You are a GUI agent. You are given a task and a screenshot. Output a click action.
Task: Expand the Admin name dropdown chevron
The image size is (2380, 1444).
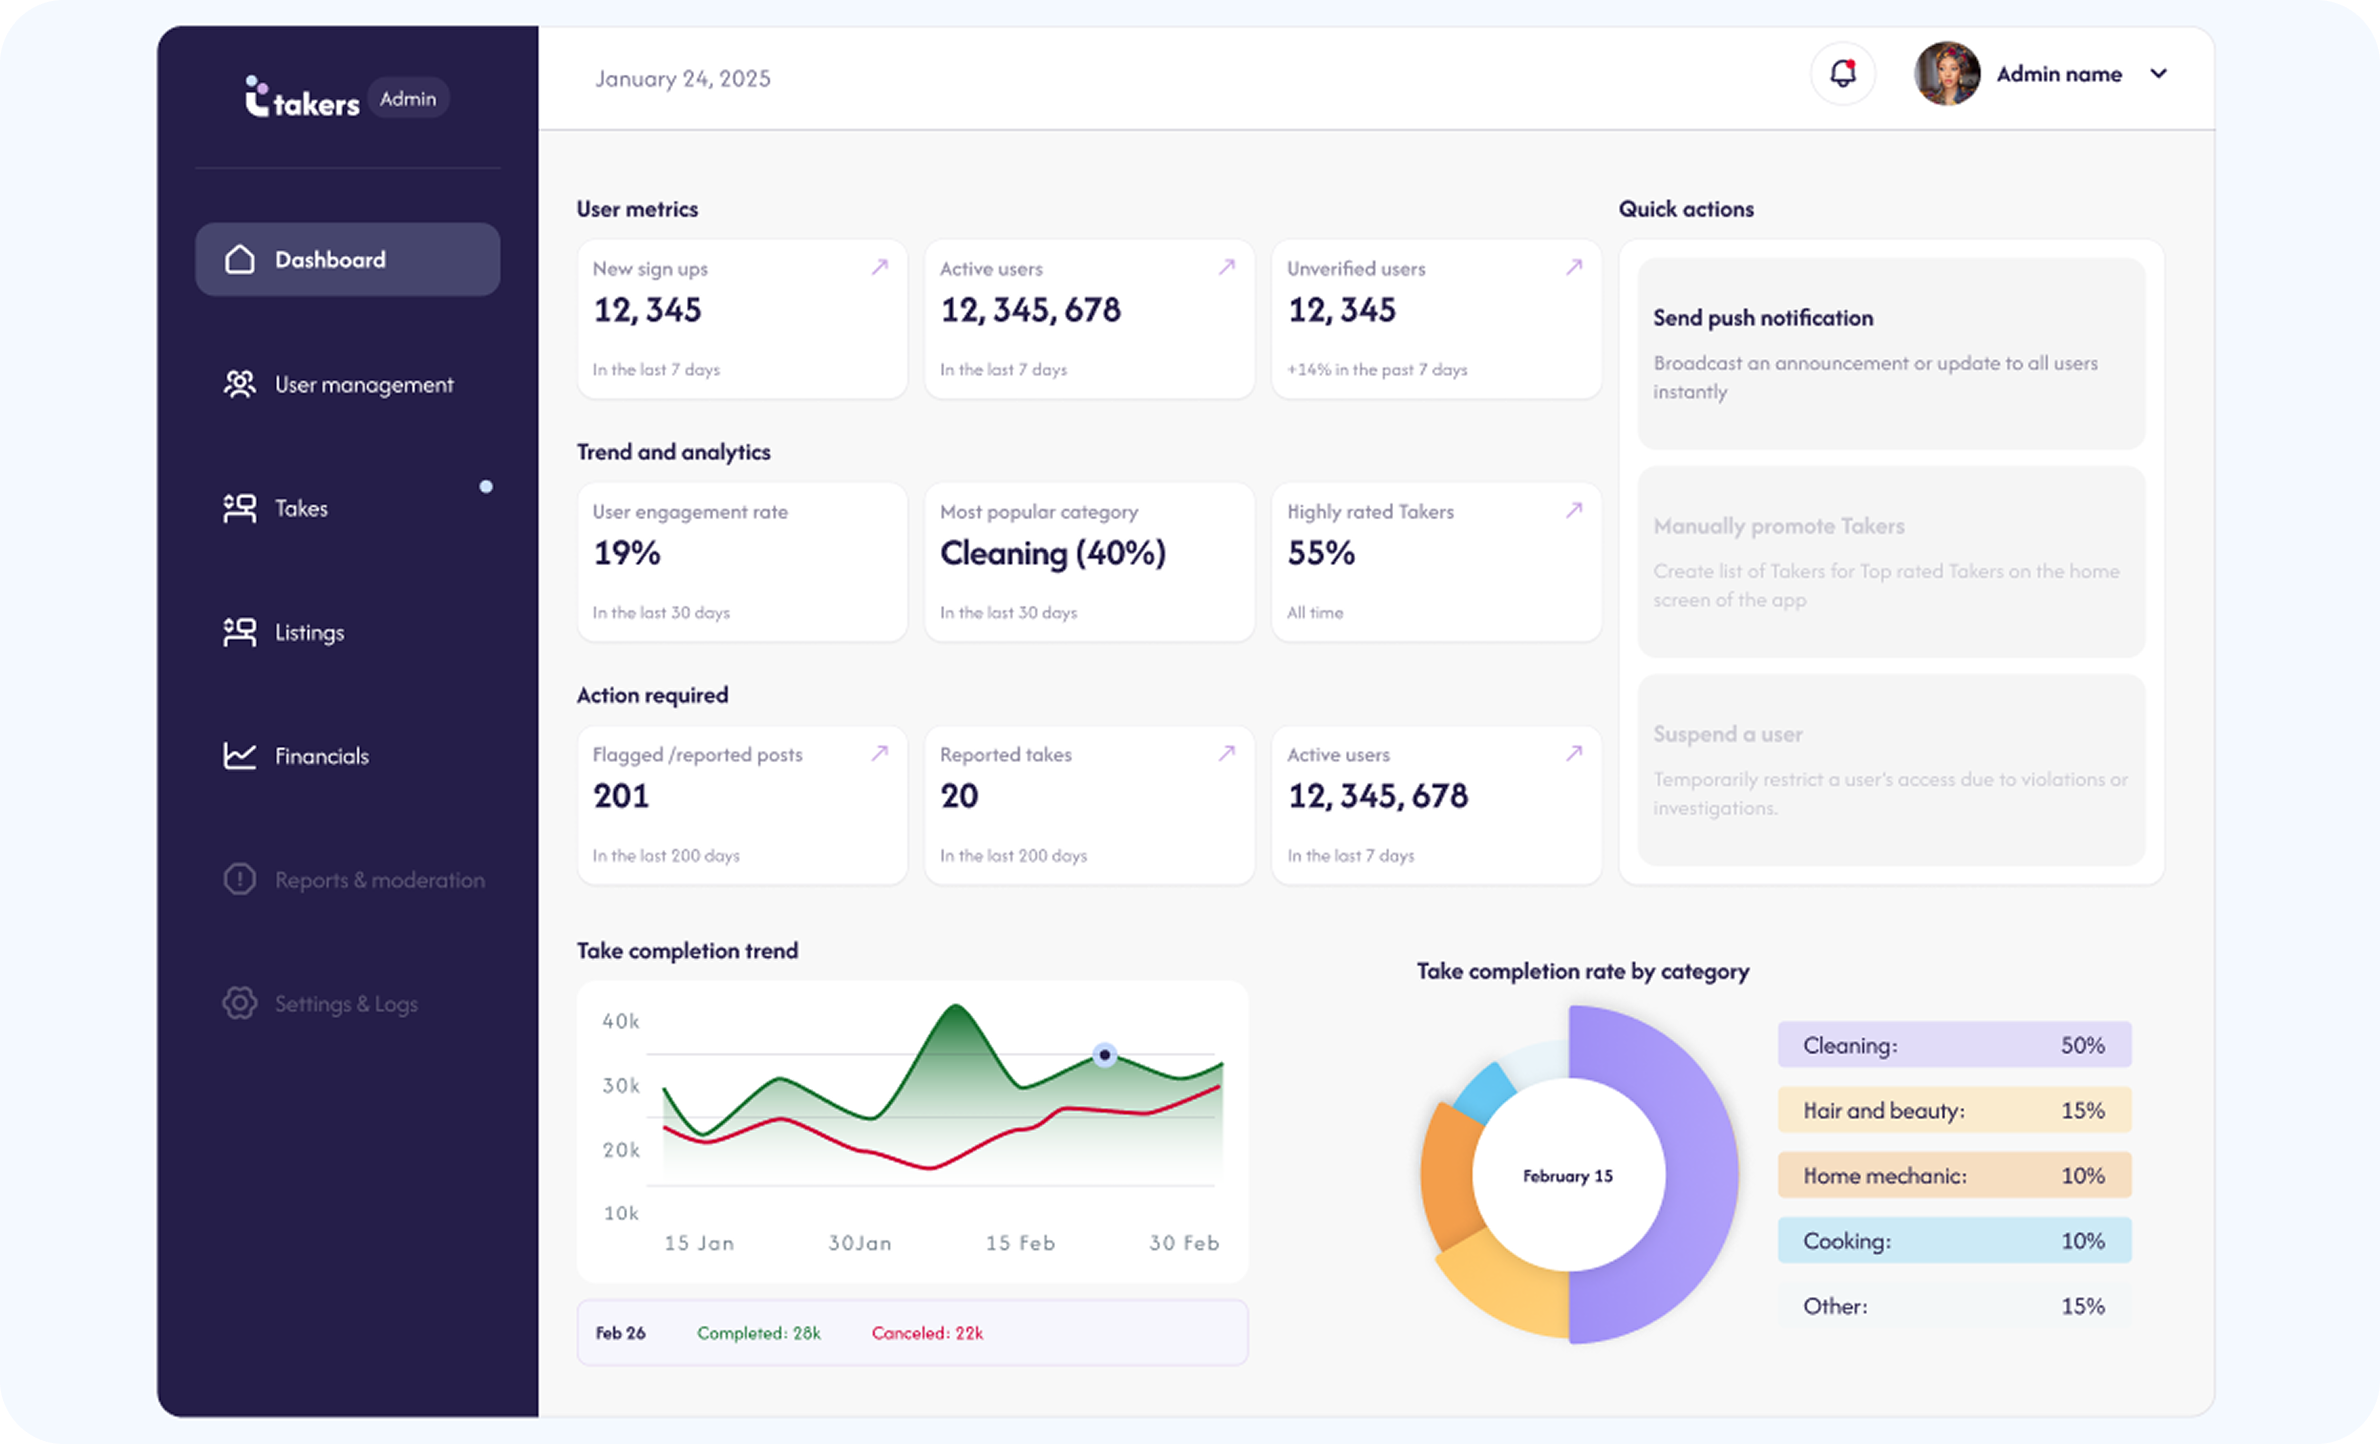pos(2158,74)
